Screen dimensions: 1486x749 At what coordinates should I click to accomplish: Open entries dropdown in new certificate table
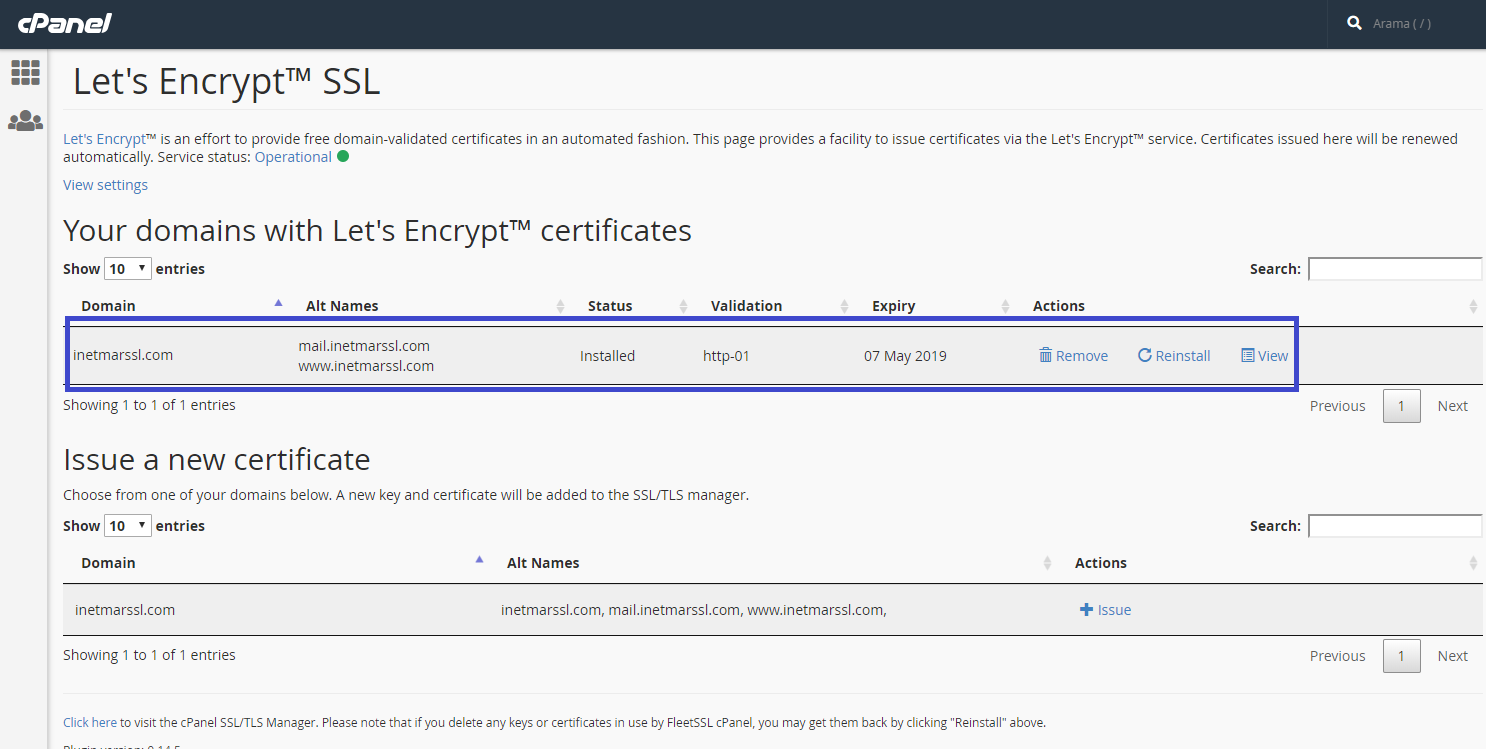[x=128, y=526]
